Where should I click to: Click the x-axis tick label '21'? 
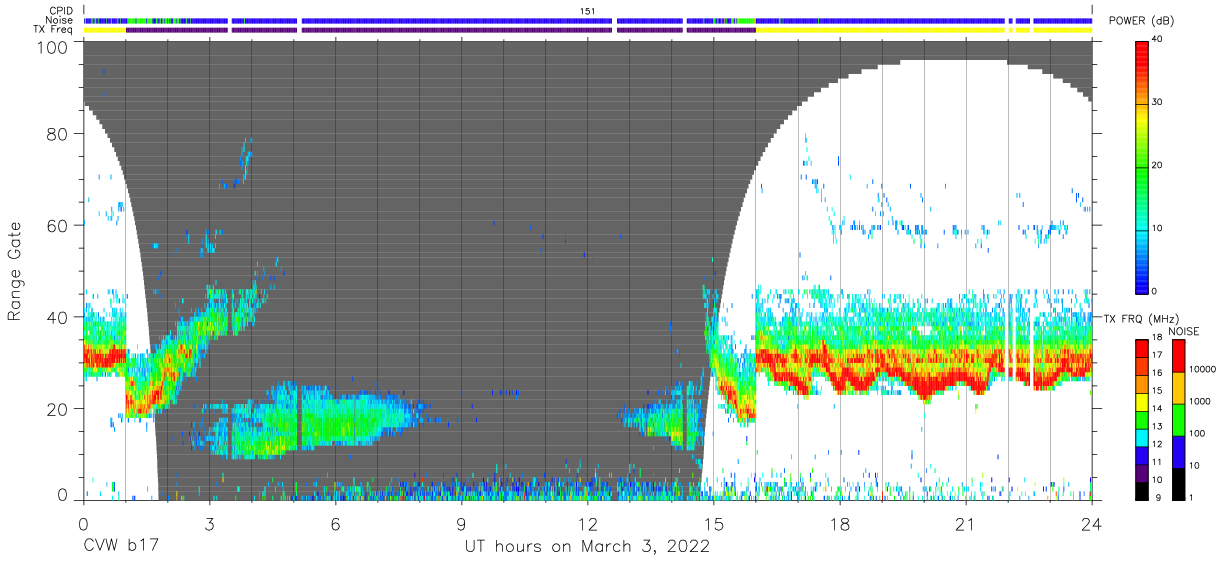pos(965,524)
